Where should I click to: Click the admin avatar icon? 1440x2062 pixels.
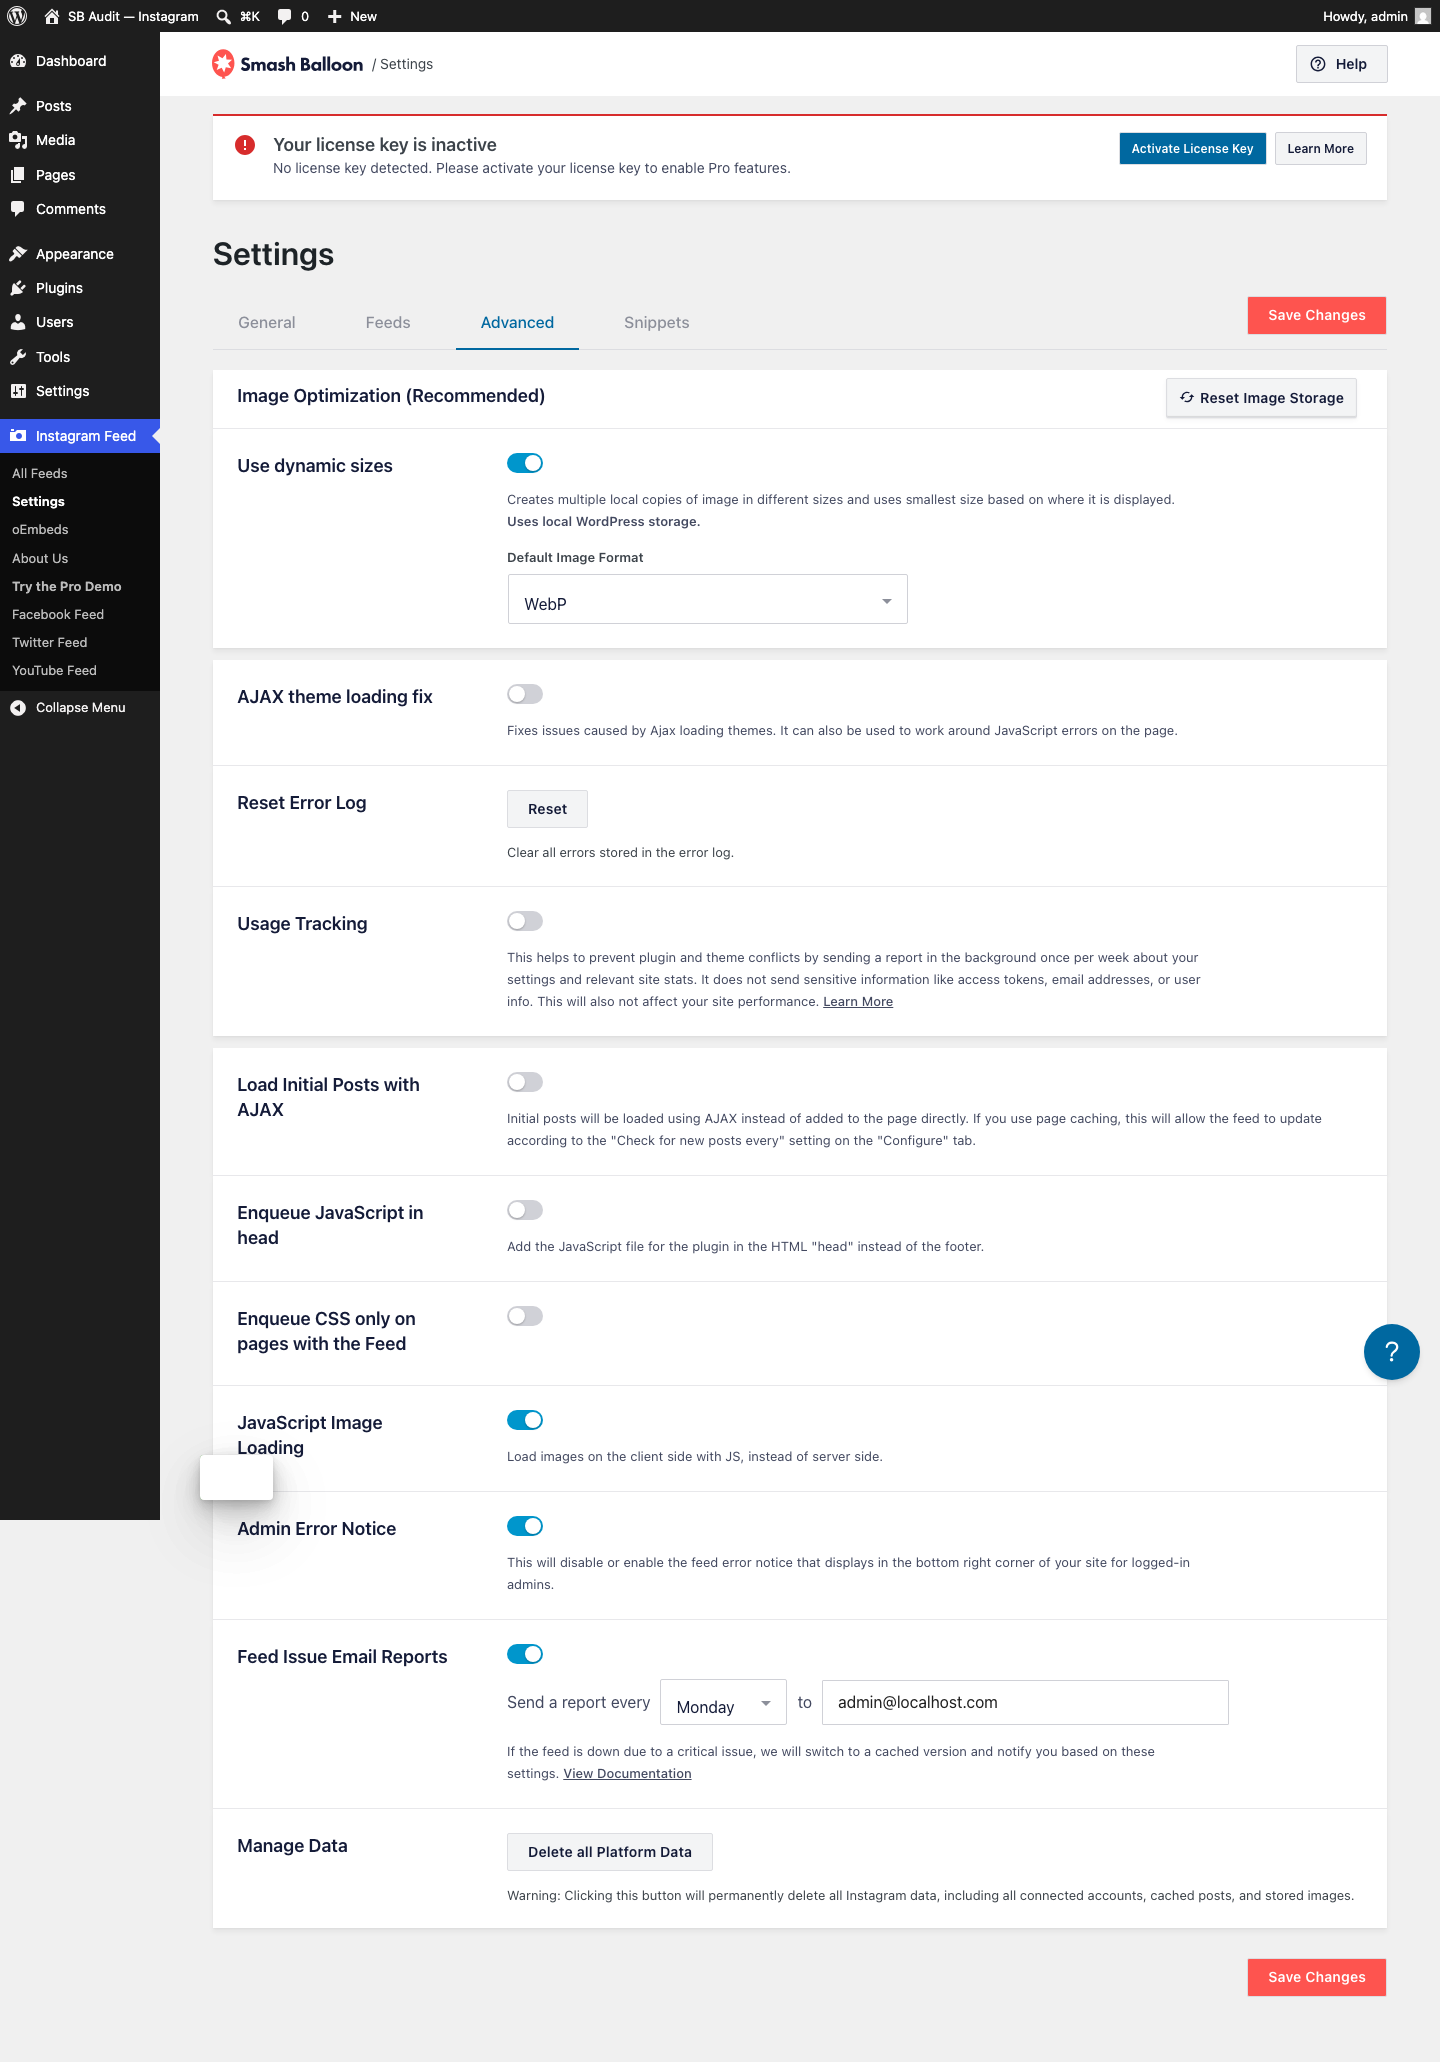(1423, 16)
